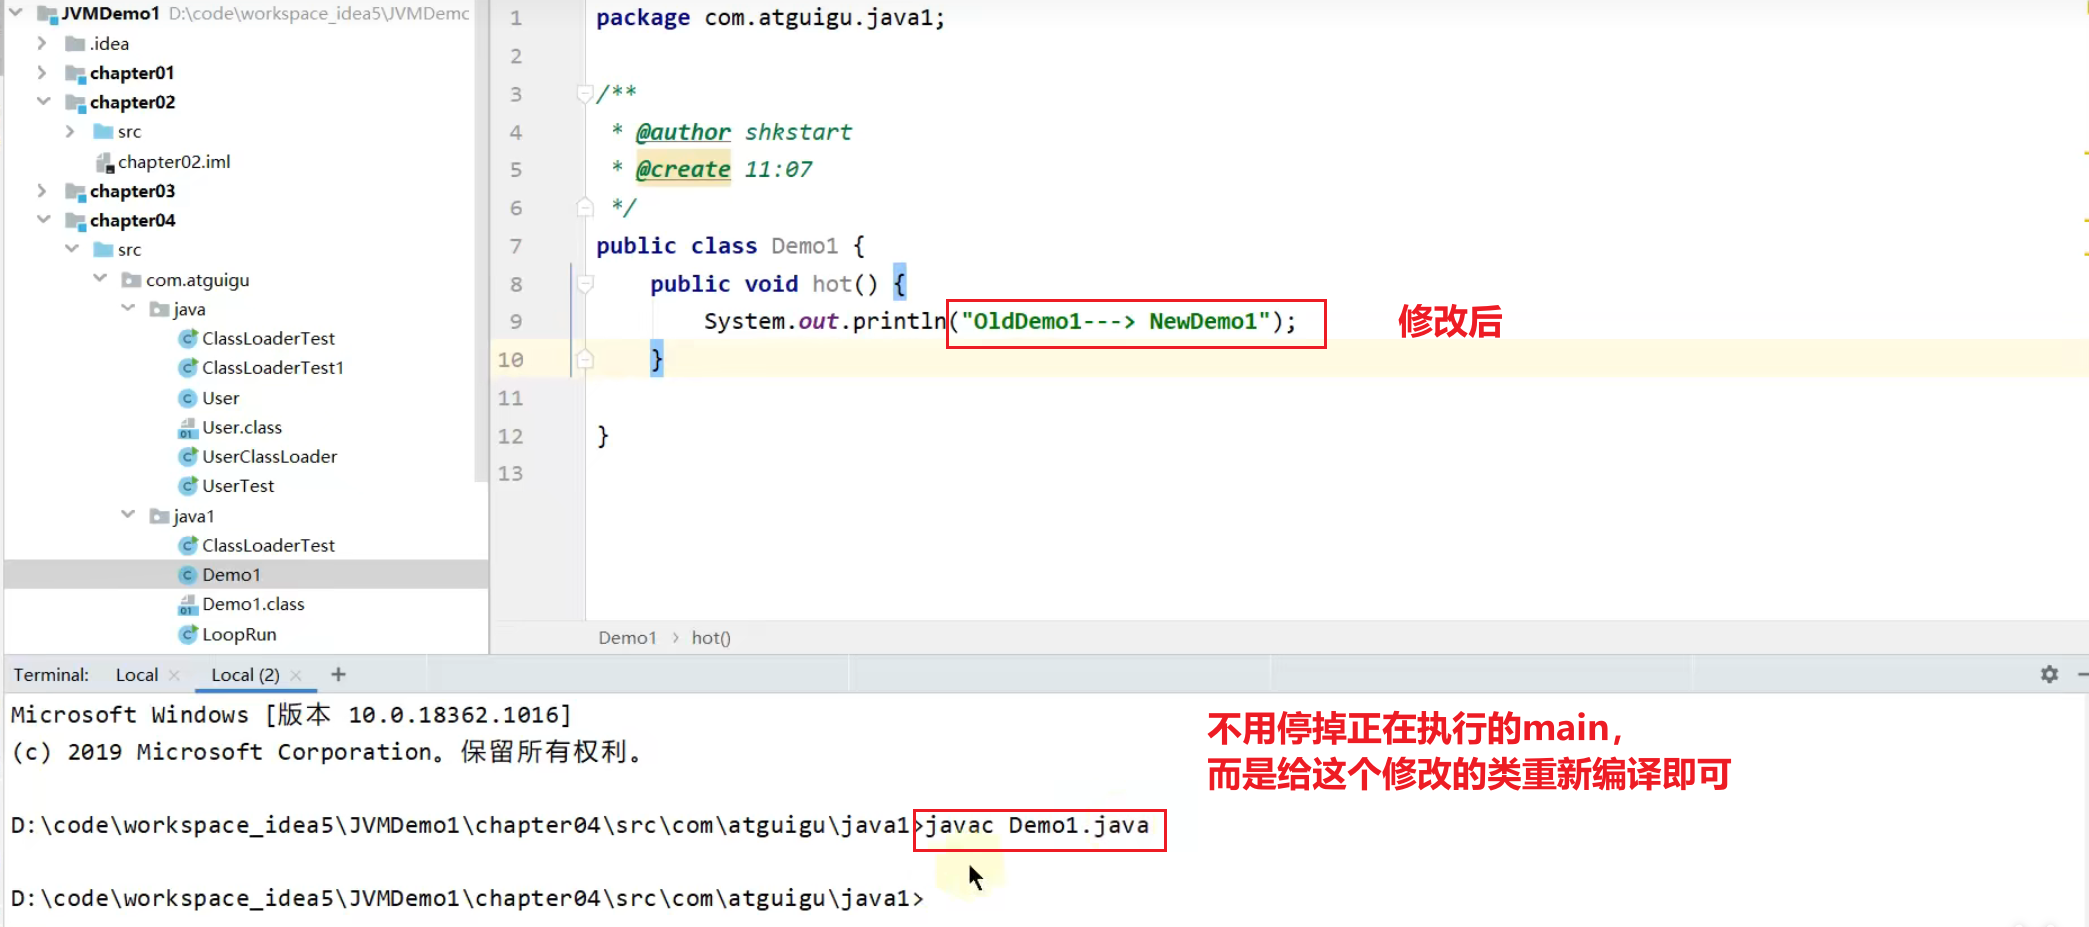Click class name Demo1 on line 7

(804, 246)
